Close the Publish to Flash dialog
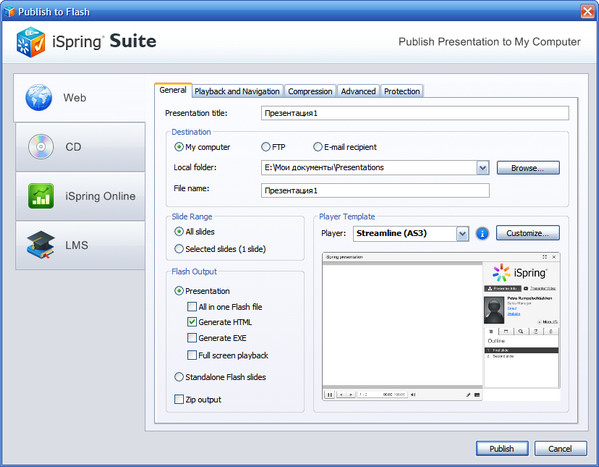The image size is (599, 467). point(587,11)
